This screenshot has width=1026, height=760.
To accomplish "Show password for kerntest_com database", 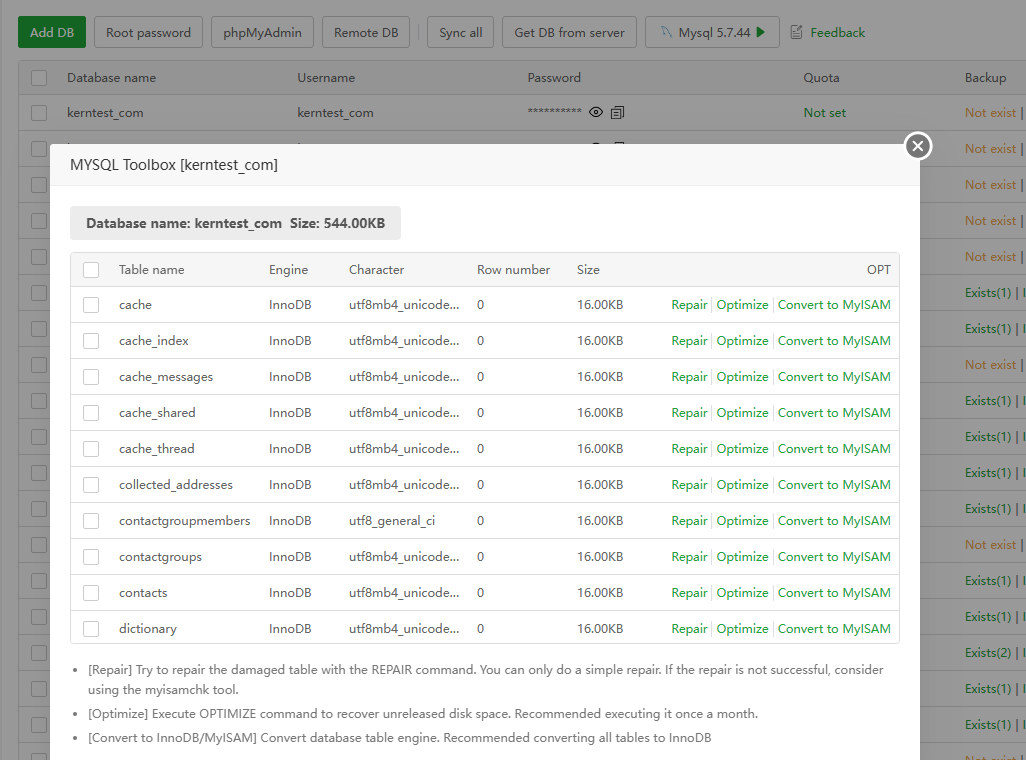I will point(596,113).
